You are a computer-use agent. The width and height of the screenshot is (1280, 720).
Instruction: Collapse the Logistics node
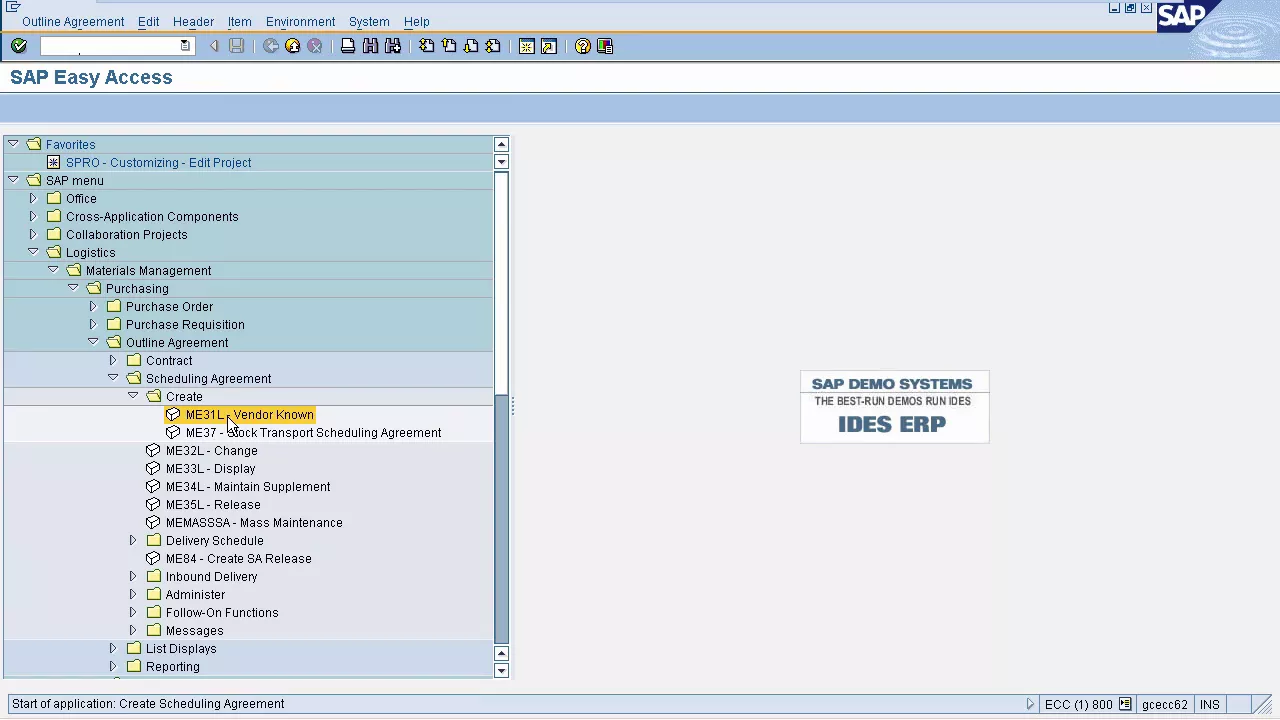pos(33,252)
